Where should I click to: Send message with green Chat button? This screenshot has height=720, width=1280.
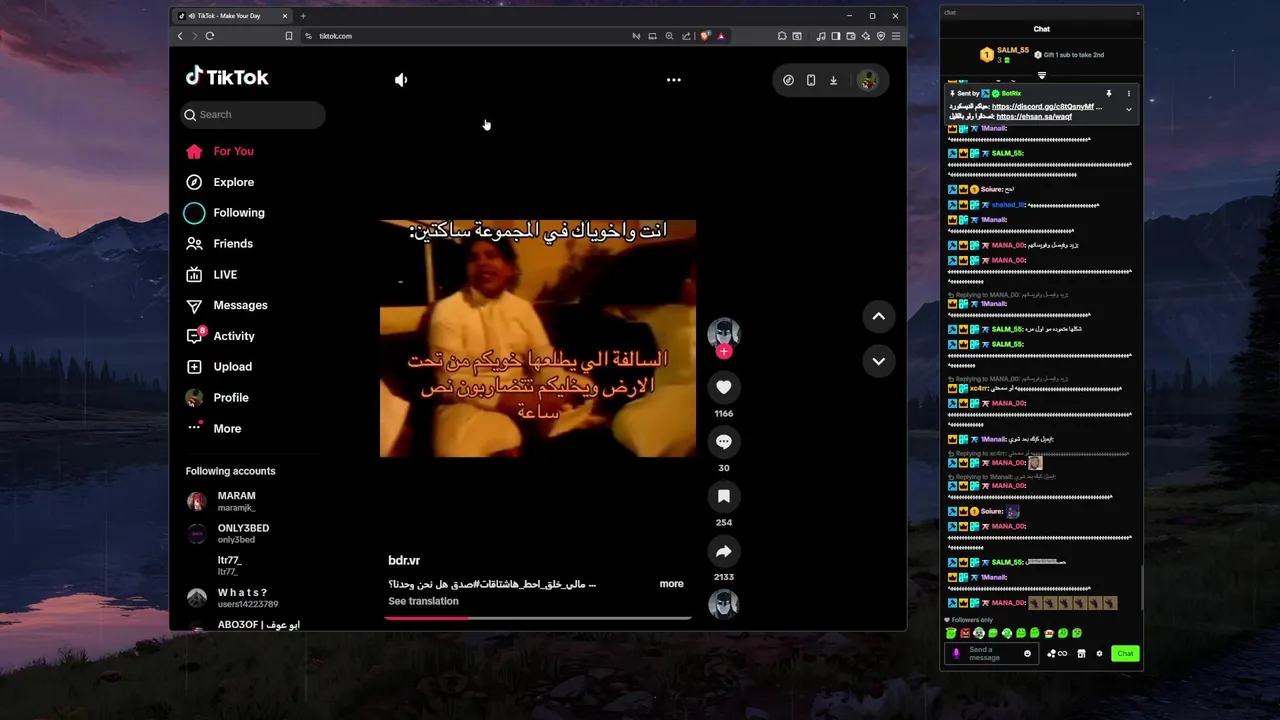point(1125,654)
